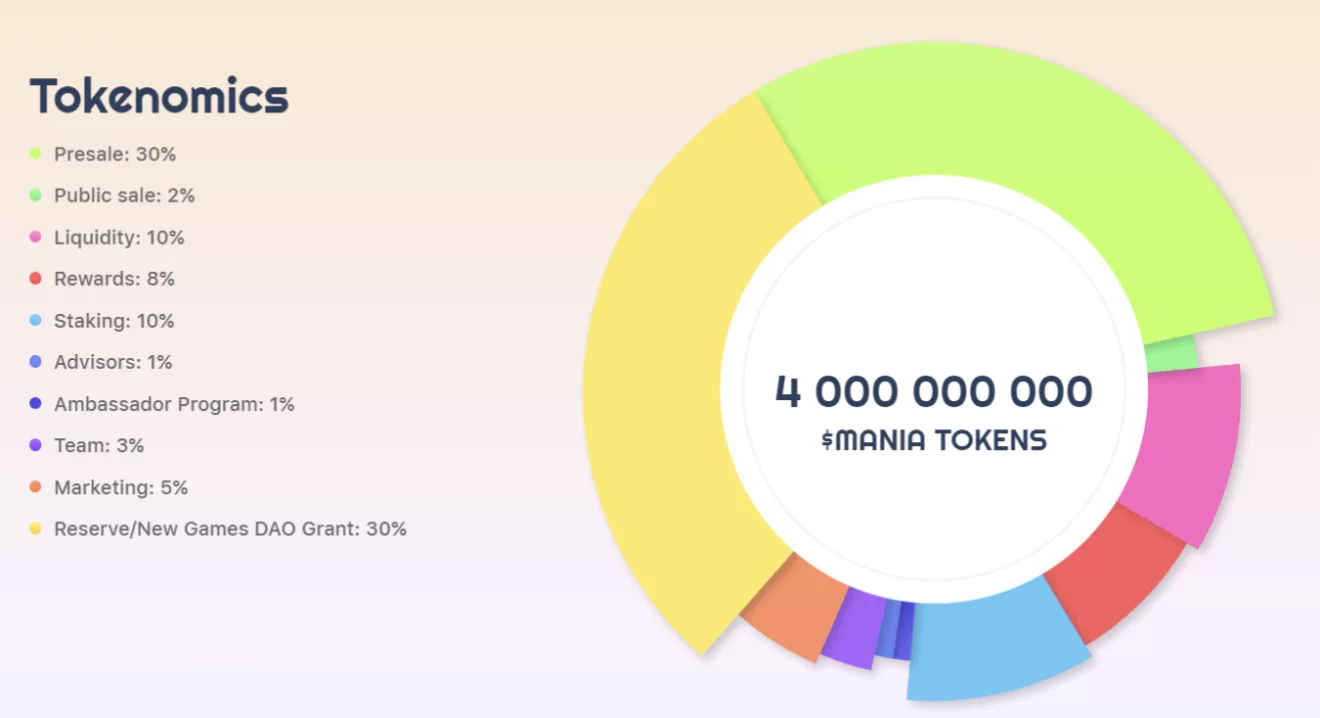Click the purple Team legend dot
1320x718 pixels.
[36, 445]
